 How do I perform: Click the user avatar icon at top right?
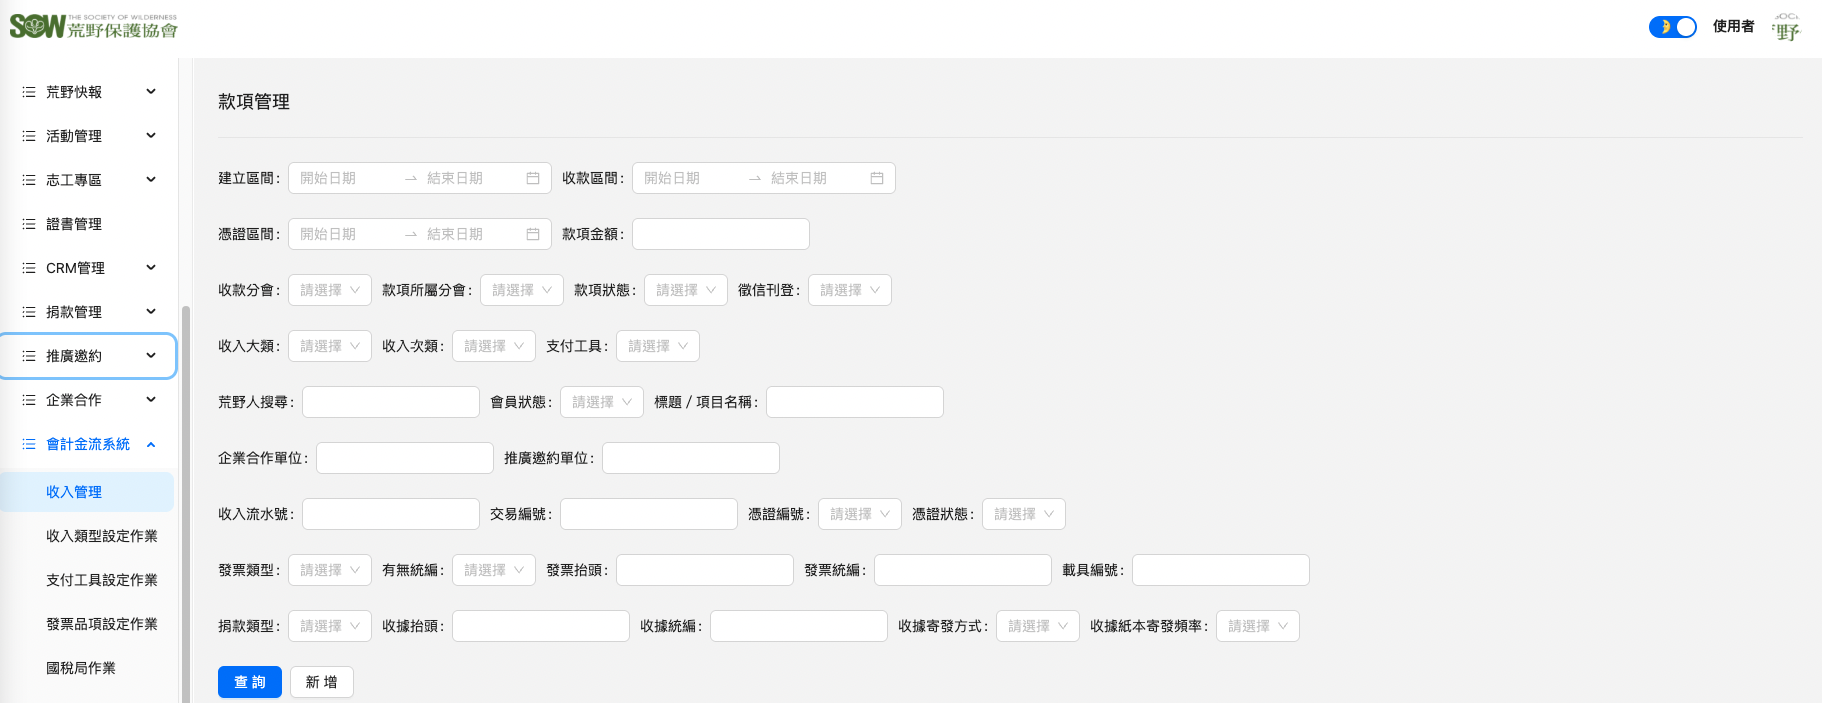click(x=1785, y=27)
